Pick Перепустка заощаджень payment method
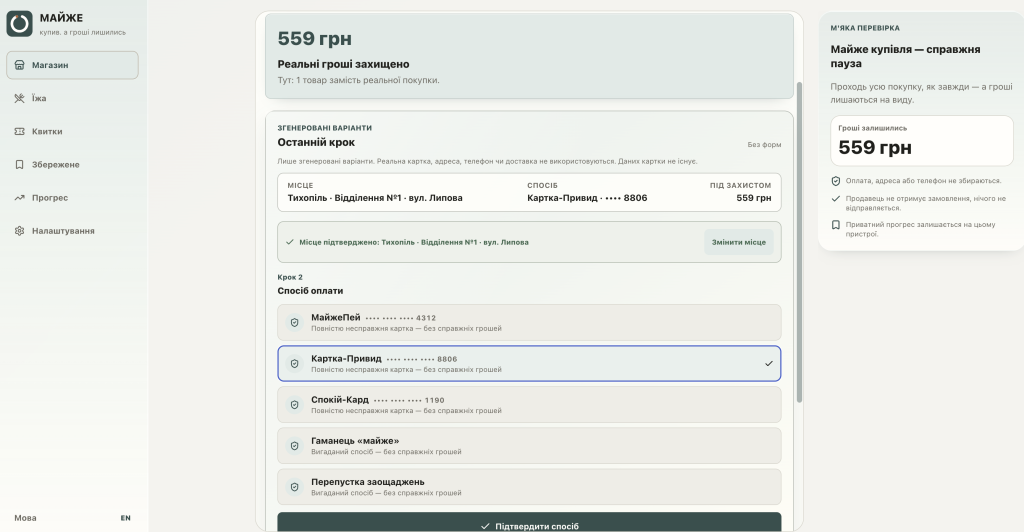1024x532 pixels. tap(529, 487)
